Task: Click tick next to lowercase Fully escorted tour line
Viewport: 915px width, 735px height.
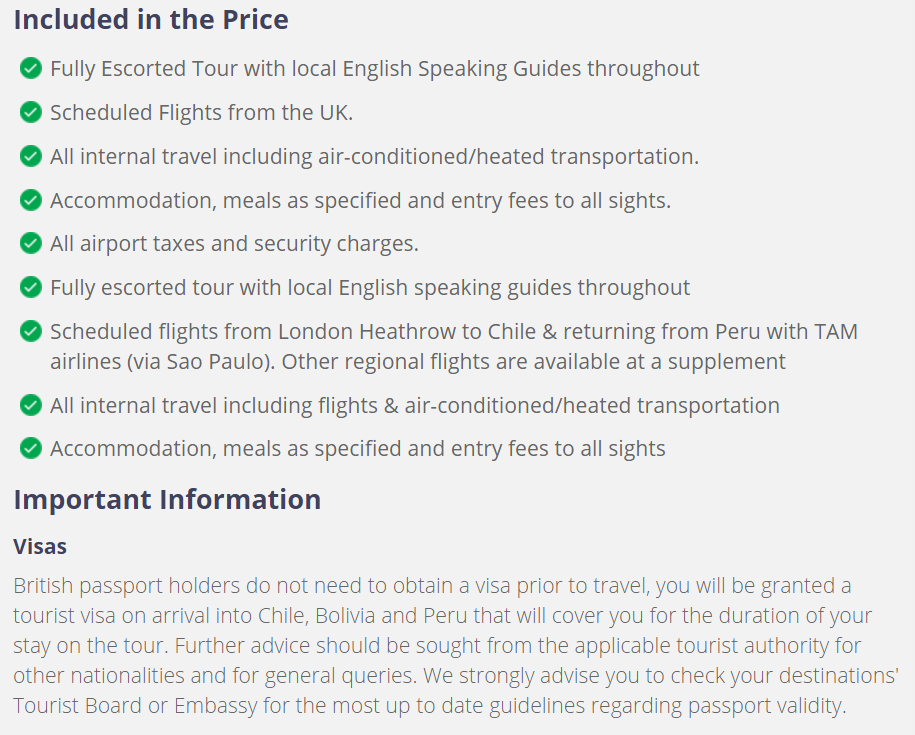Action: pos(30,288)
